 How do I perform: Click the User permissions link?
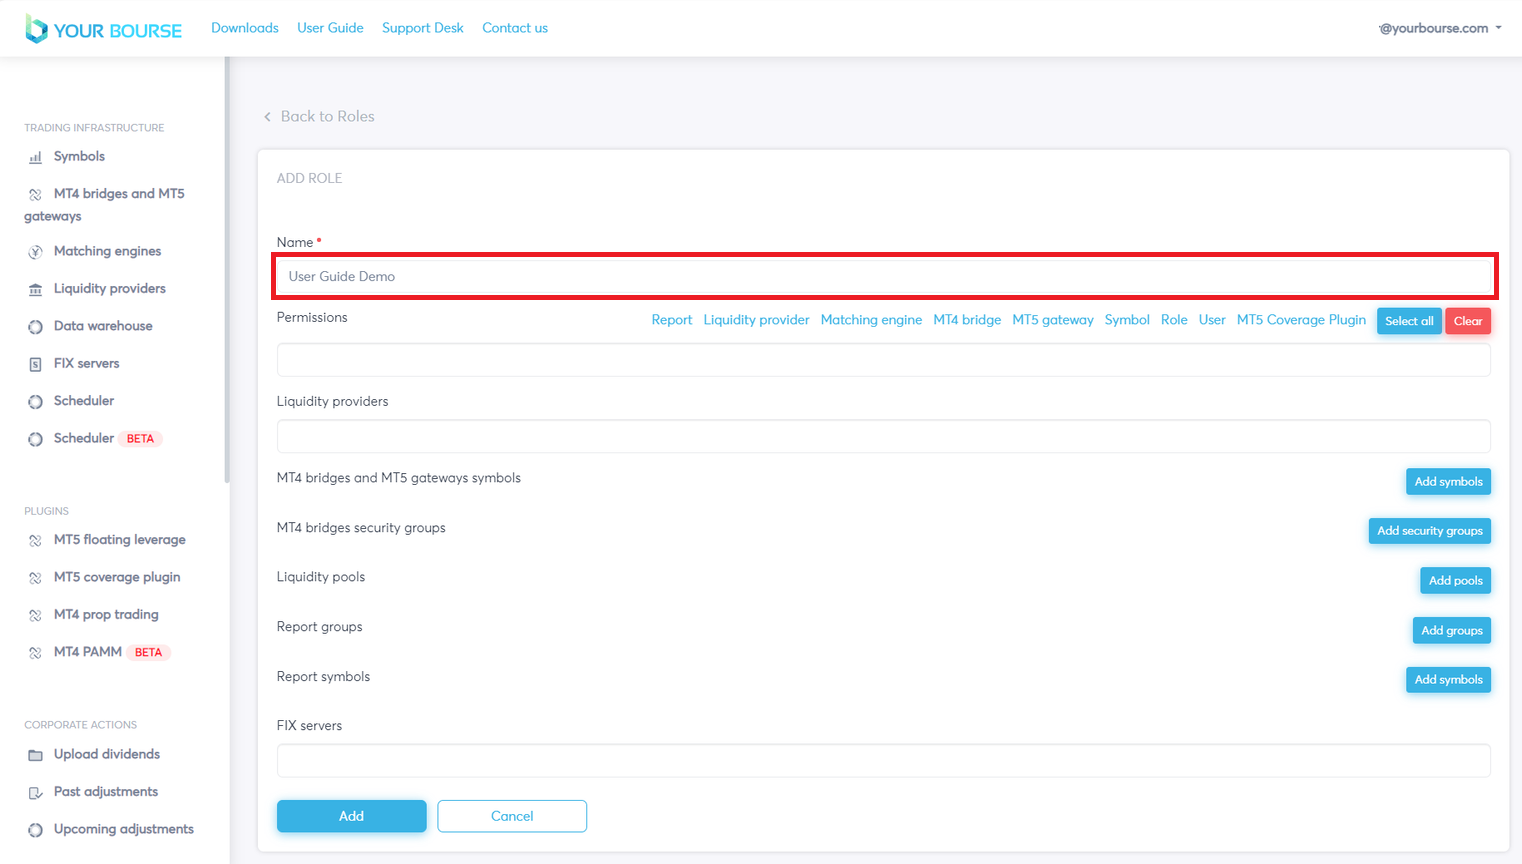(x=1212, y=320)
